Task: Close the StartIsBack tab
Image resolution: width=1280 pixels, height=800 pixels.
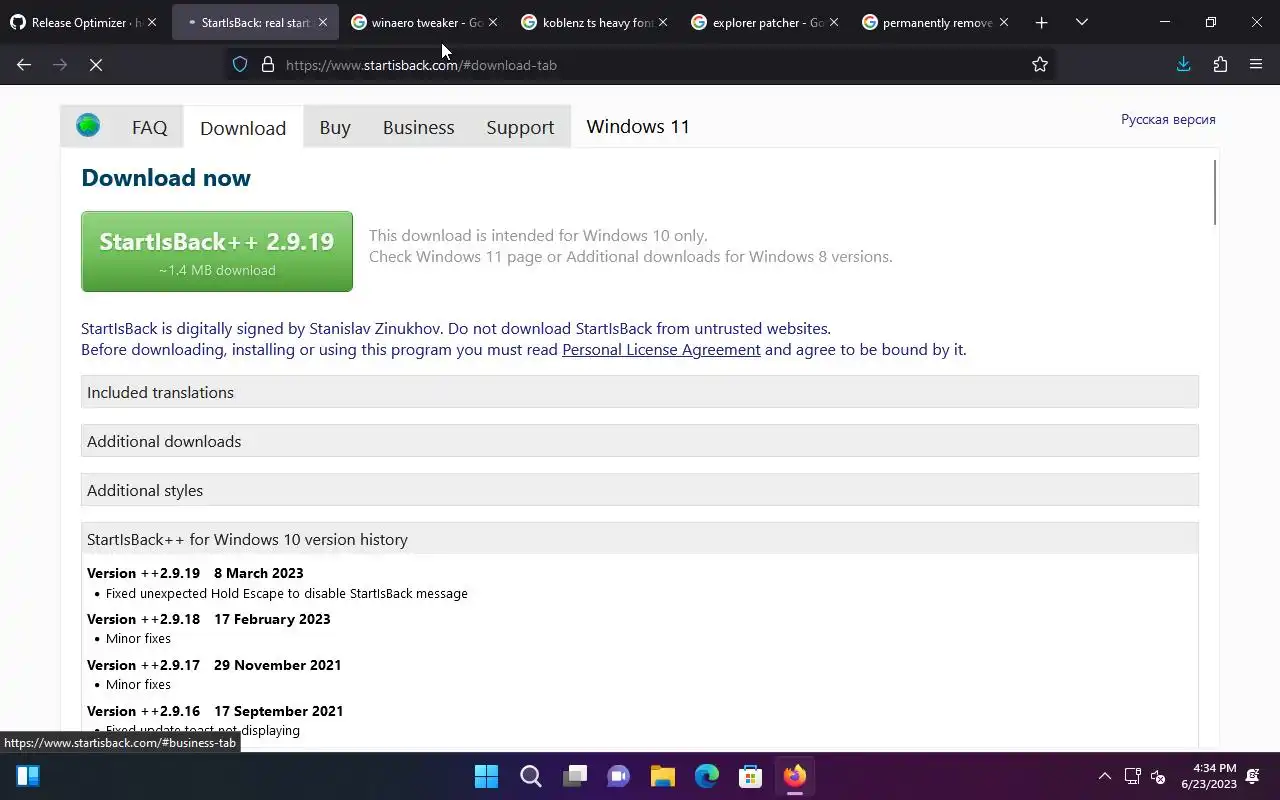Action: [x=322, y=22]
